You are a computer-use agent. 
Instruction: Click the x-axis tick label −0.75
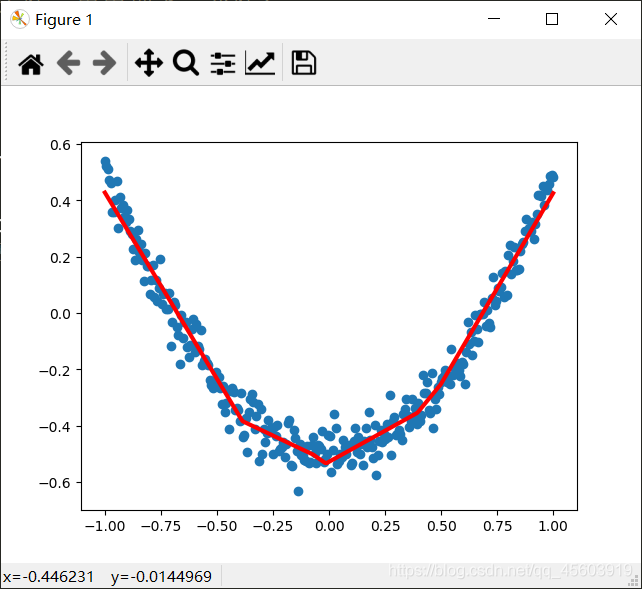pos(161,526)
